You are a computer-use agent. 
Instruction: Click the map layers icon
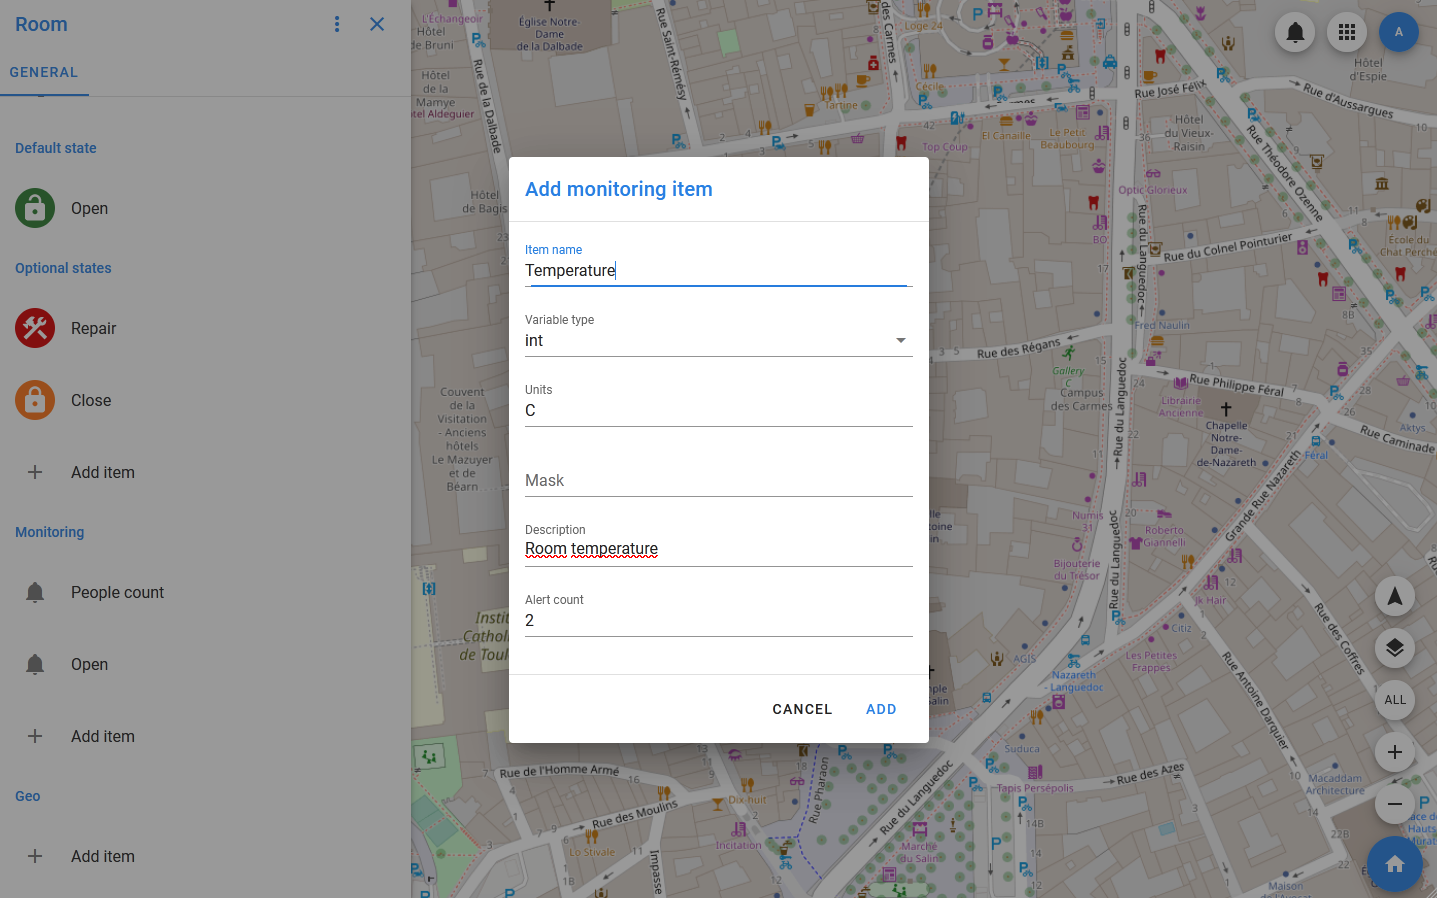[x=1394, y=648]
